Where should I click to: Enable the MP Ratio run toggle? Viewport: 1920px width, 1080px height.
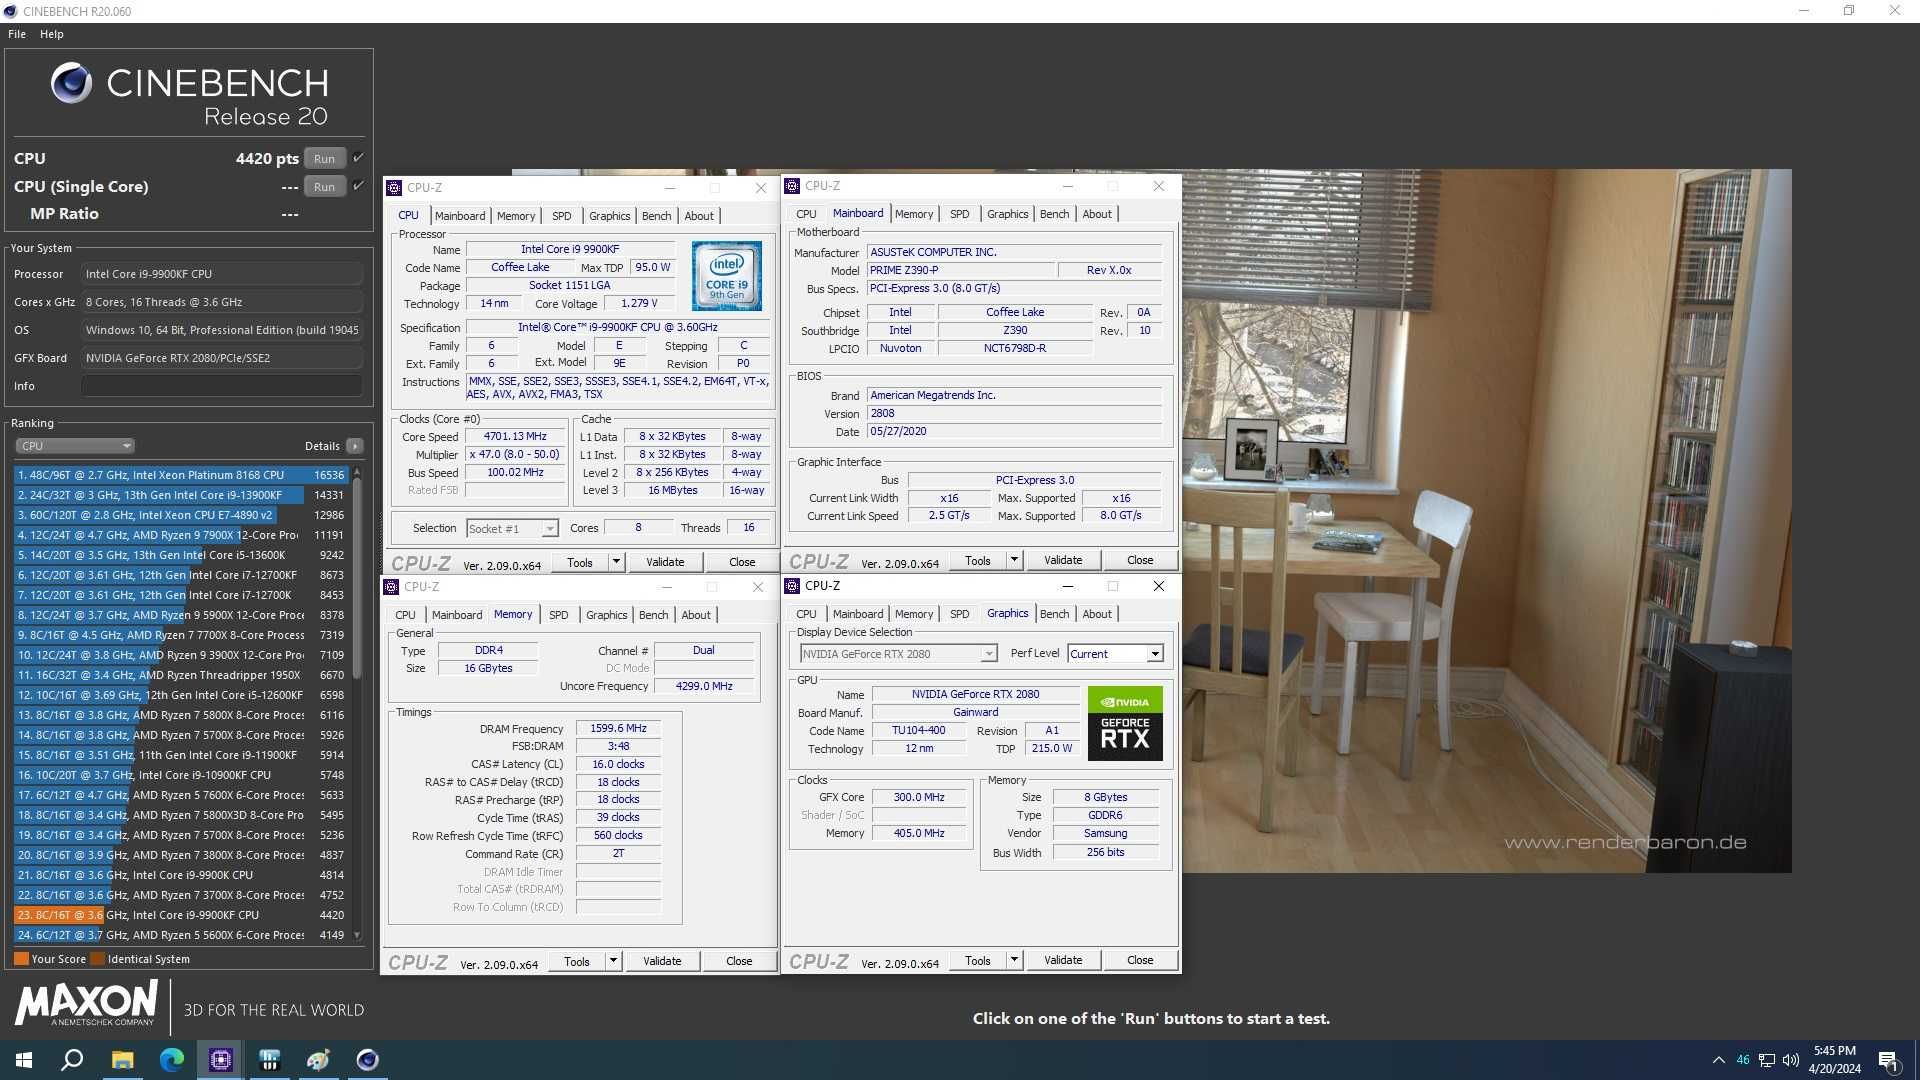click(x=357, y=214)
